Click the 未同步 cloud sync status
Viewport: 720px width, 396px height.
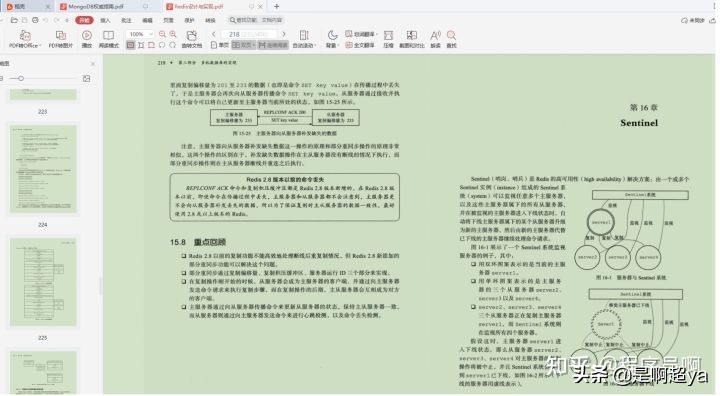tap(693, 20)
